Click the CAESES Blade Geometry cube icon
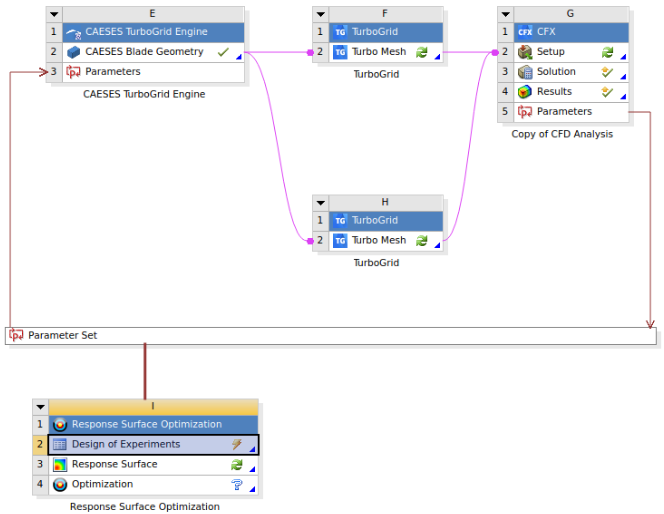 click(x=73, y=52)
